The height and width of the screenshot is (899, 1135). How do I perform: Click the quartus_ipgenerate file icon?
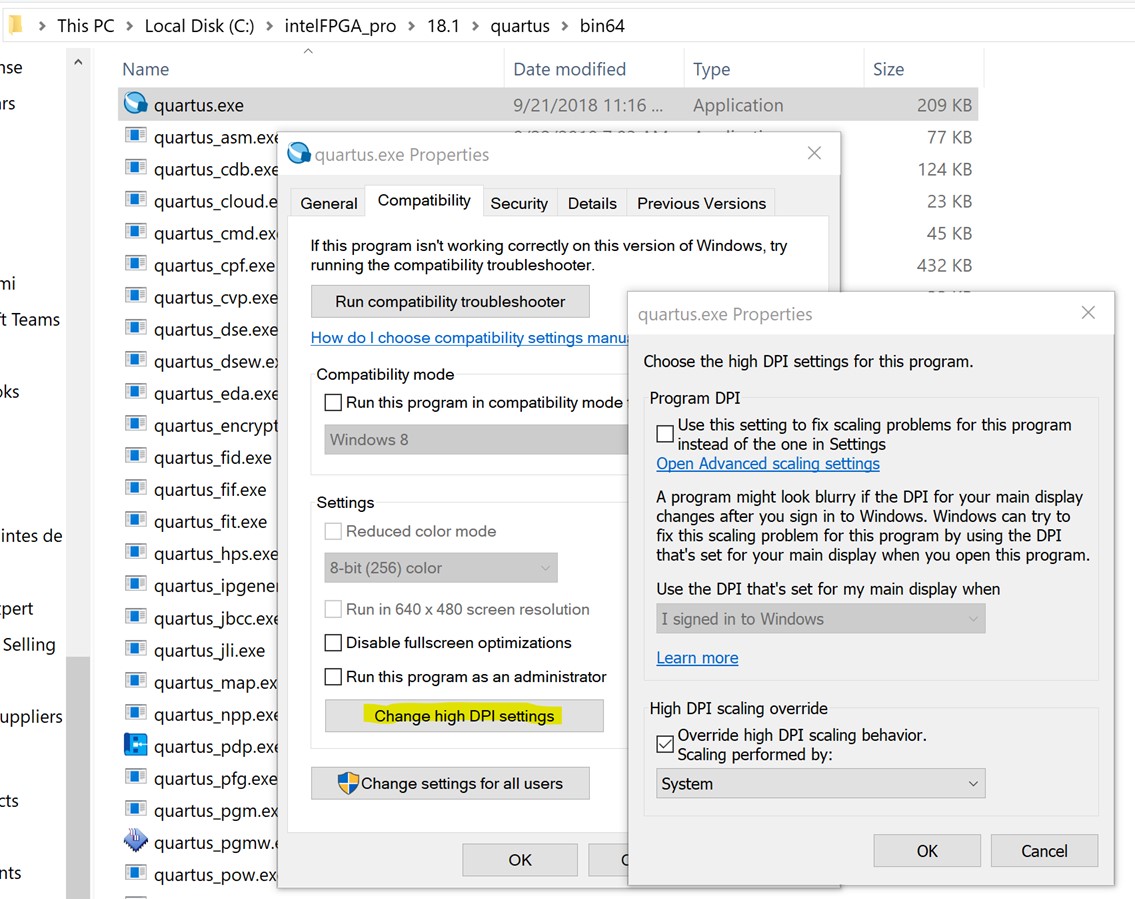[x=135, y=584]
